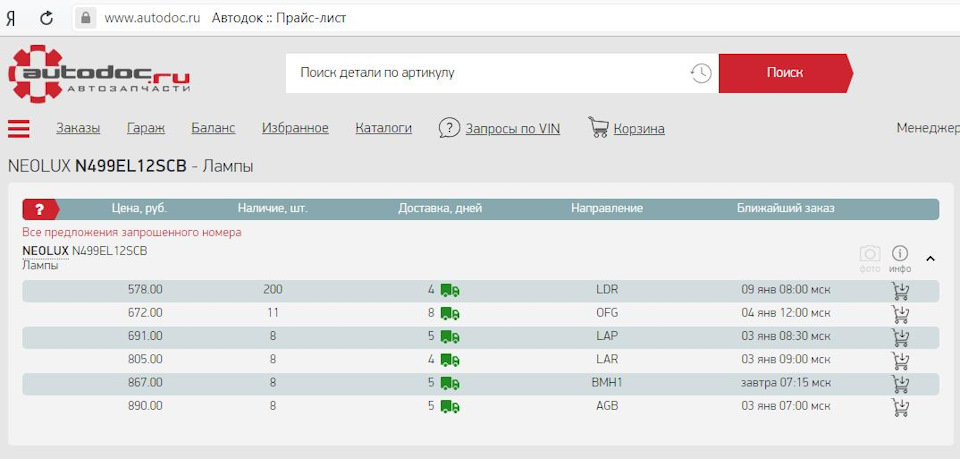Viewport: 960px width, 459px height.
Task: Click the address bar URL www.autodoc.ru
Action: 152,18
